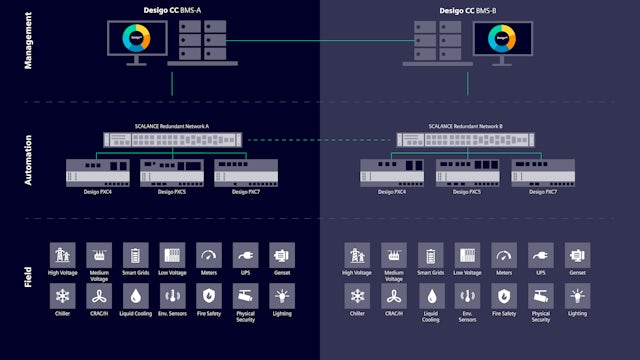Click the BMS-A Medium Voltage icon
This screenshot has width=640, height=360.
pyautogui.click(x=99, y=255)
